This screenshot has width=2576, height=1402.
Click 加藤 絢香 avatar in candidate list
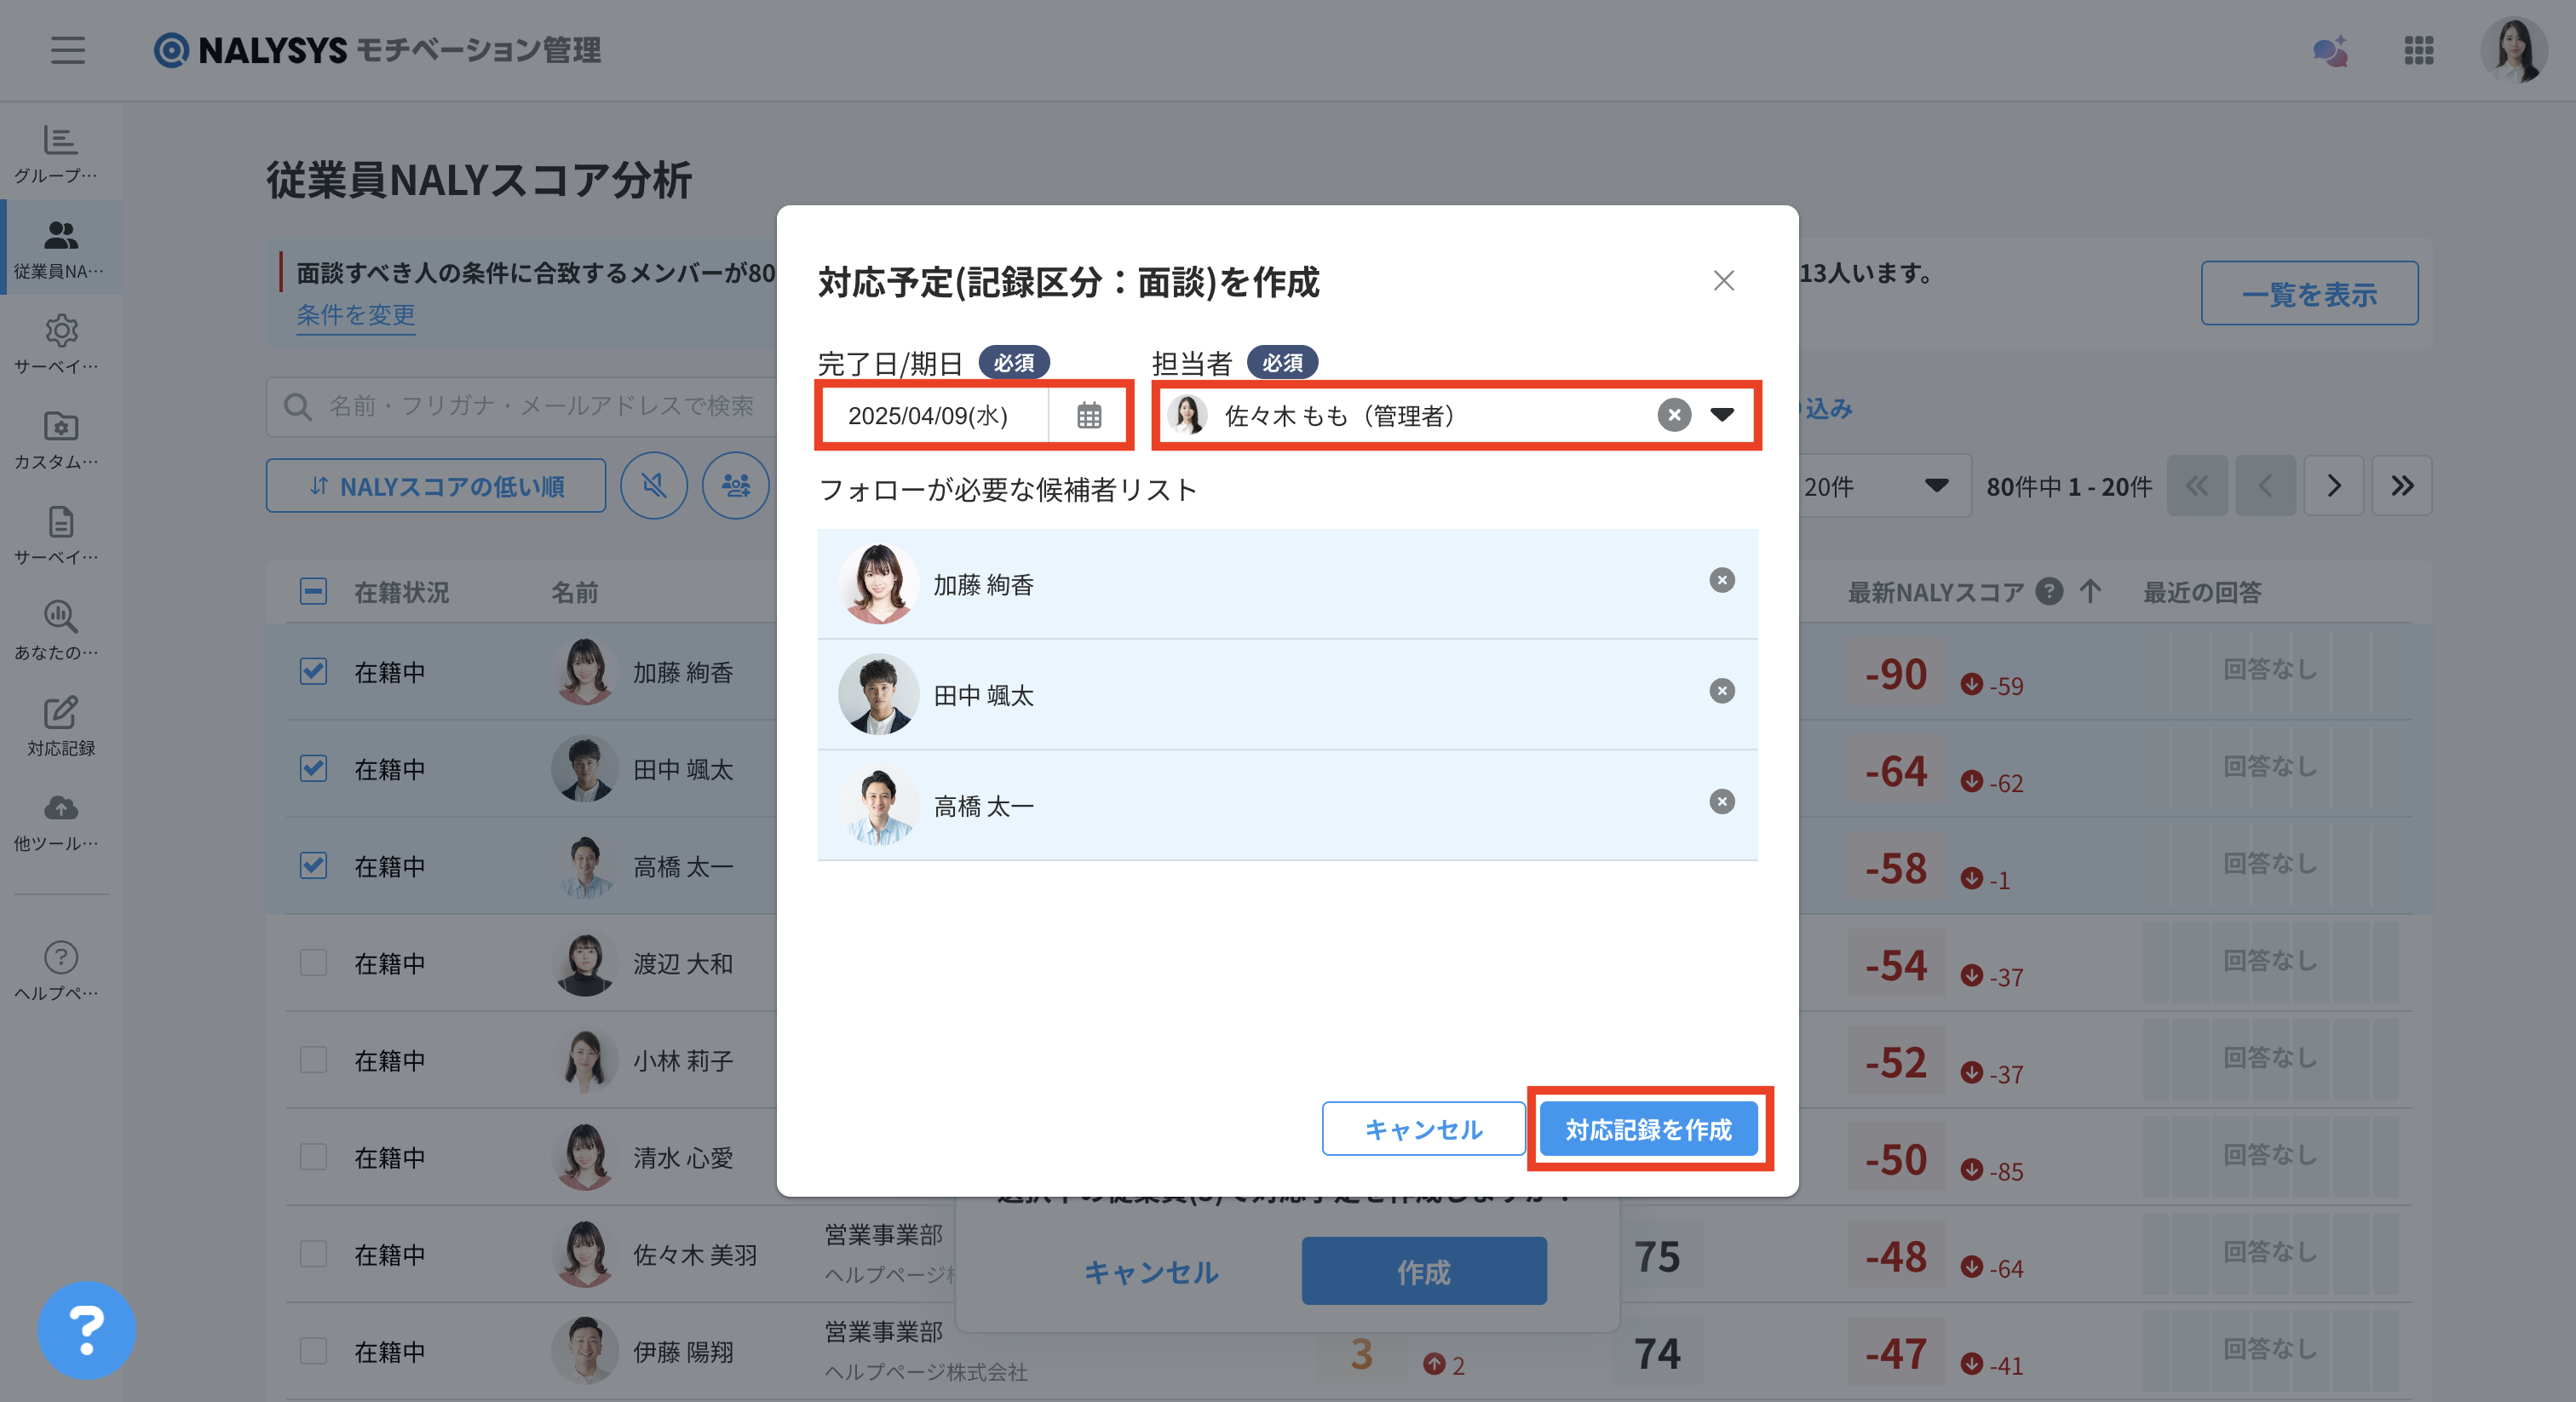(878, 584)
